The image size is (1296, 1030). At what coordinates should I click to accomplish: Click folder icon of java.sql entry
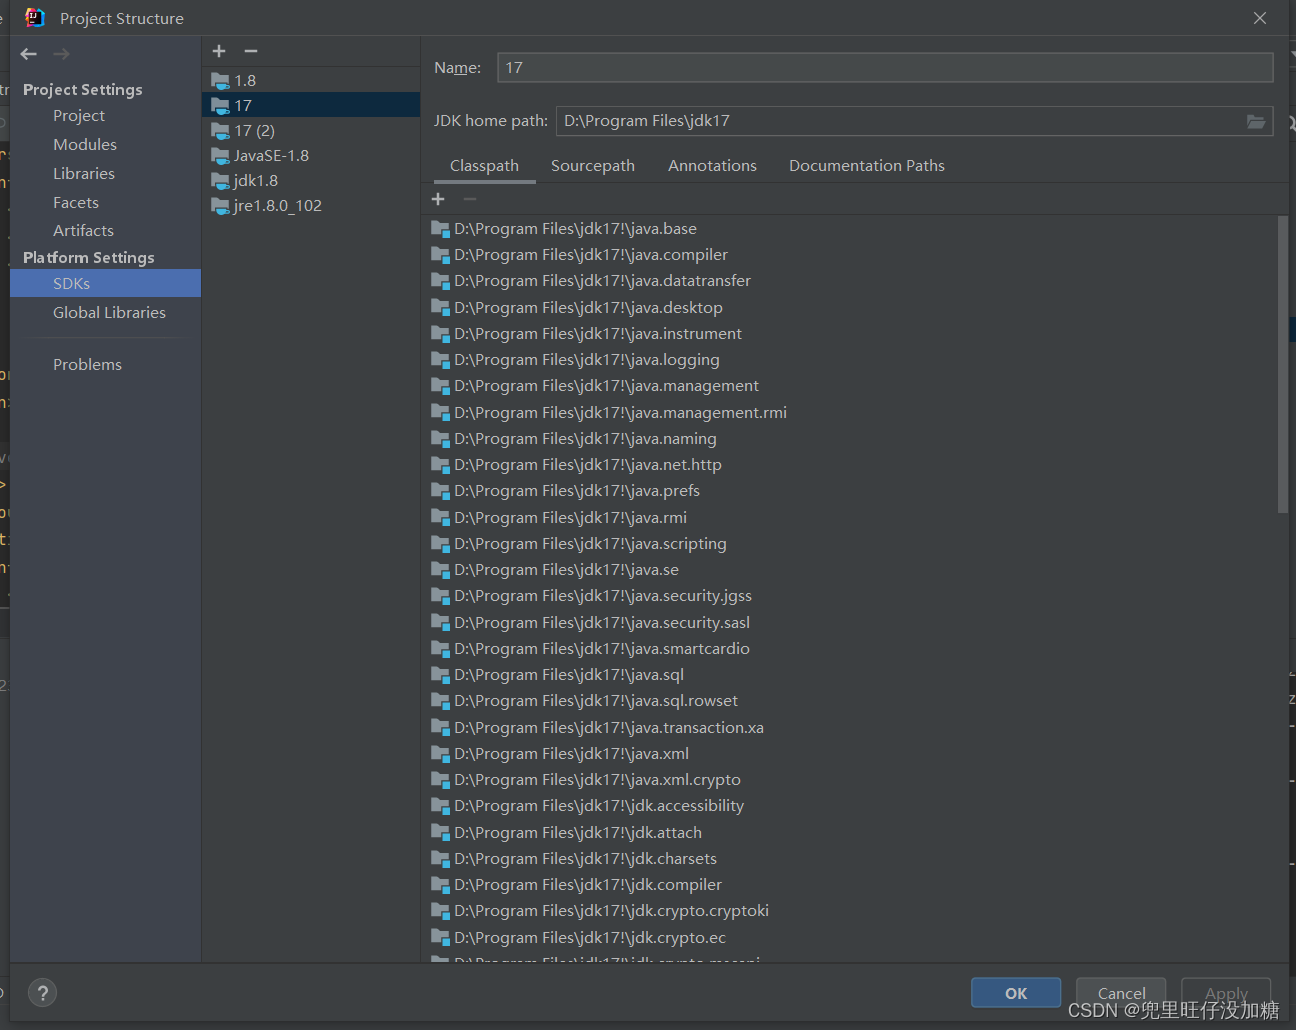440,675
